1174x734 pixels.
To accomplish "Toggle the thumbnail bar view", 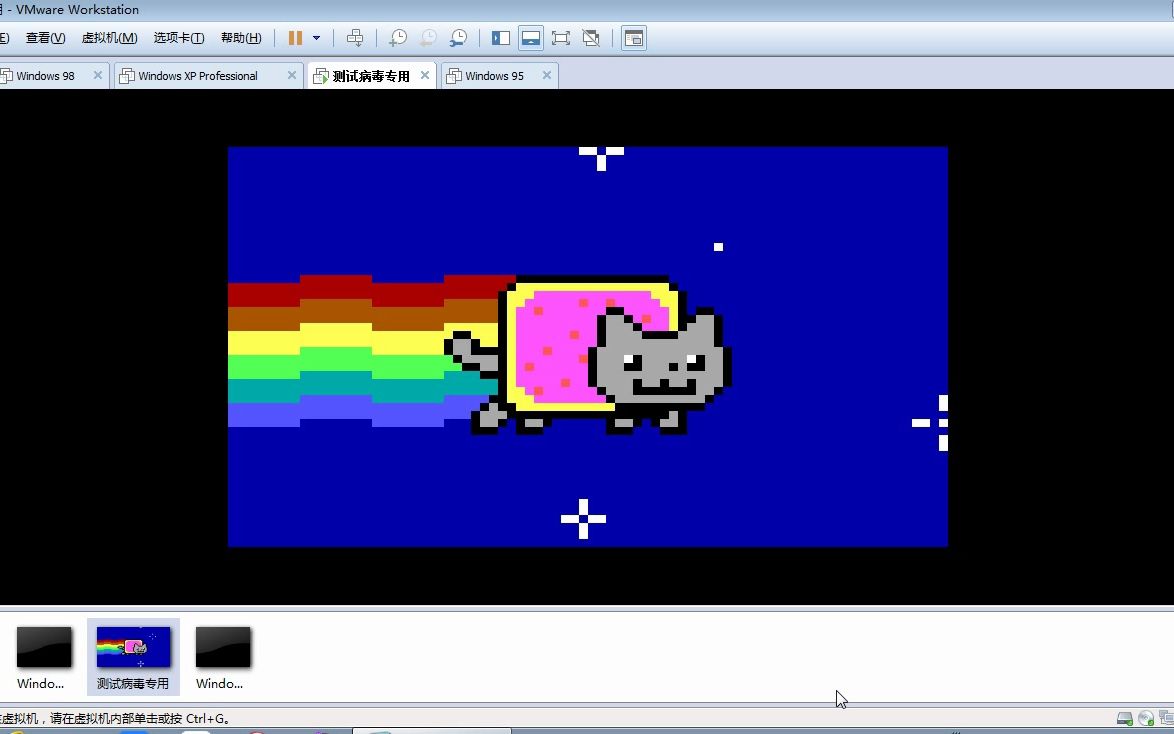I will (531, 37).
